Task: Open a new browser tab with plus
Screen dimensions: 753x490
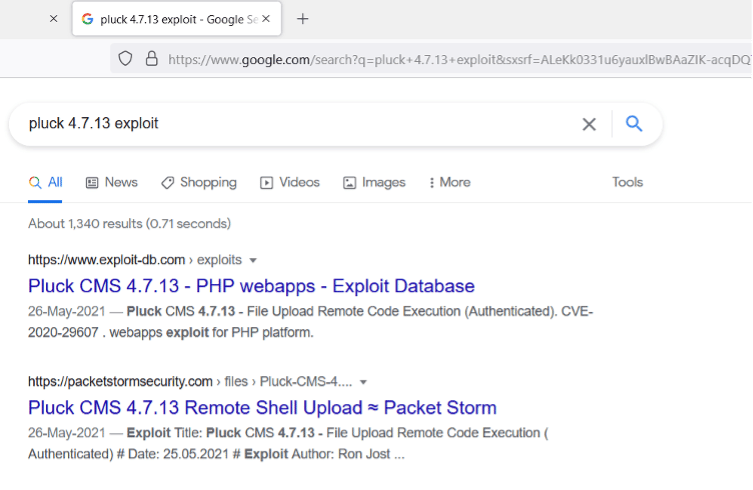Action: tap(303, 19)
